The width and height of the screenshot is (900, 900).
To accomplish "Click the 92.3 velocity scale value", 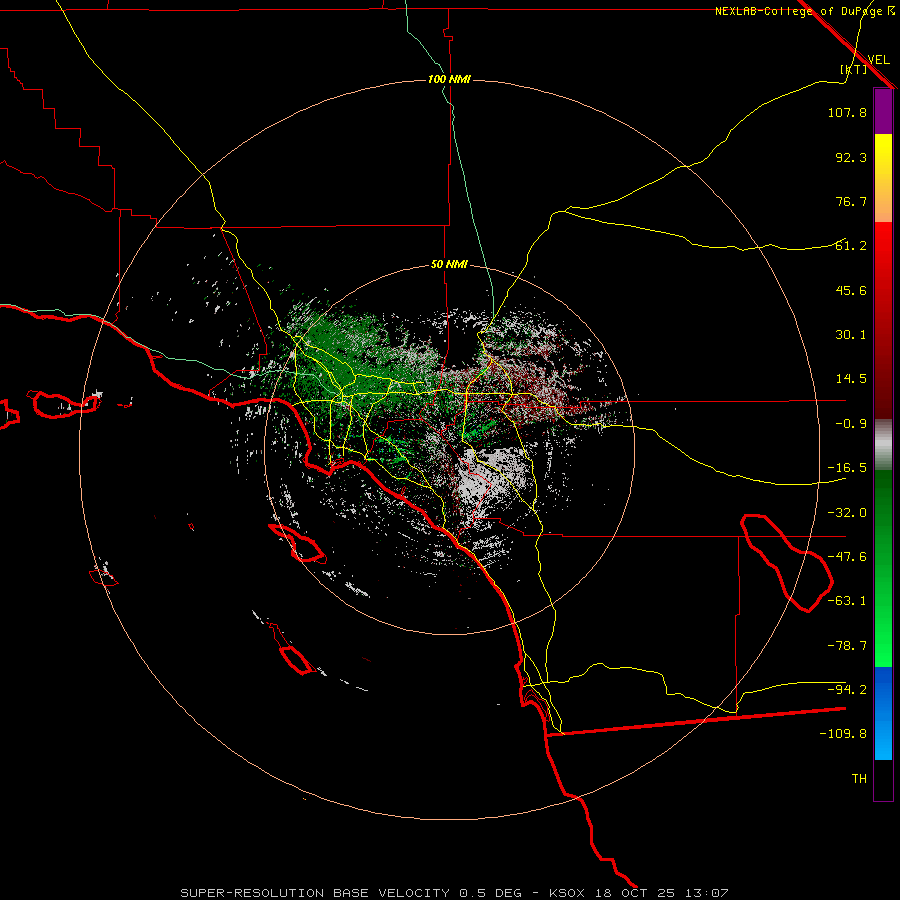I will point(851,157).
